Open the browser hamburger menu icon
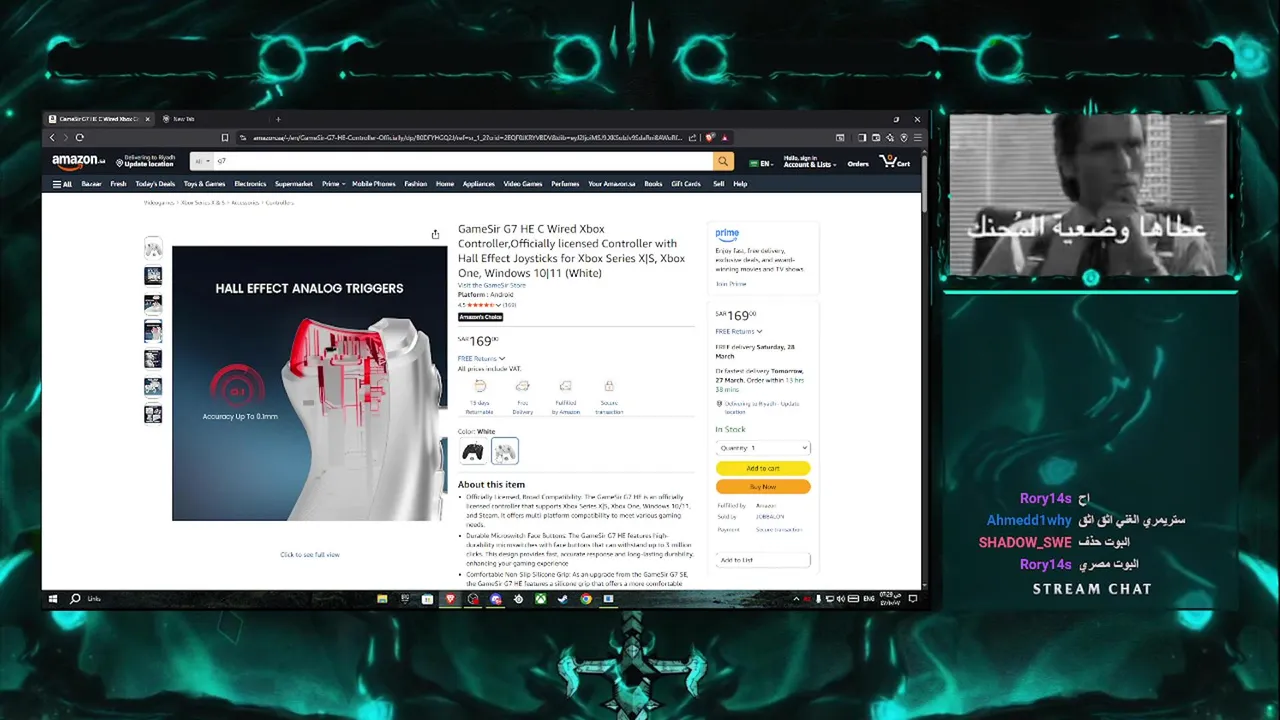The width and height of the screenshot is (1280, 720). pyautogui.click(x=918, y=138)
